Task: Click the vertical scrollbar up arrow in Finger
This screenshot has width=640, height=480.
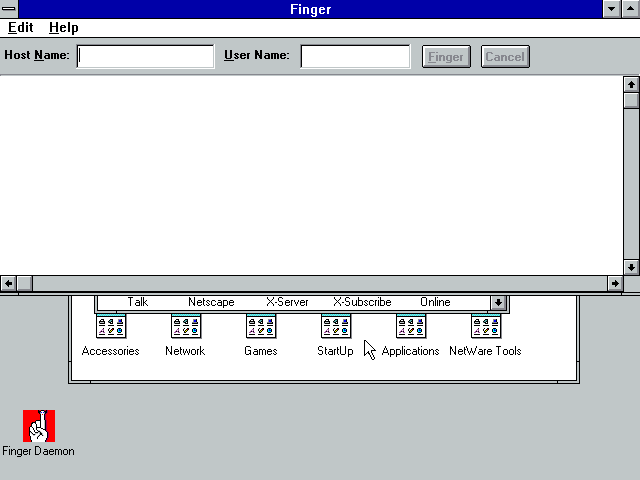Action: (631, 84)
